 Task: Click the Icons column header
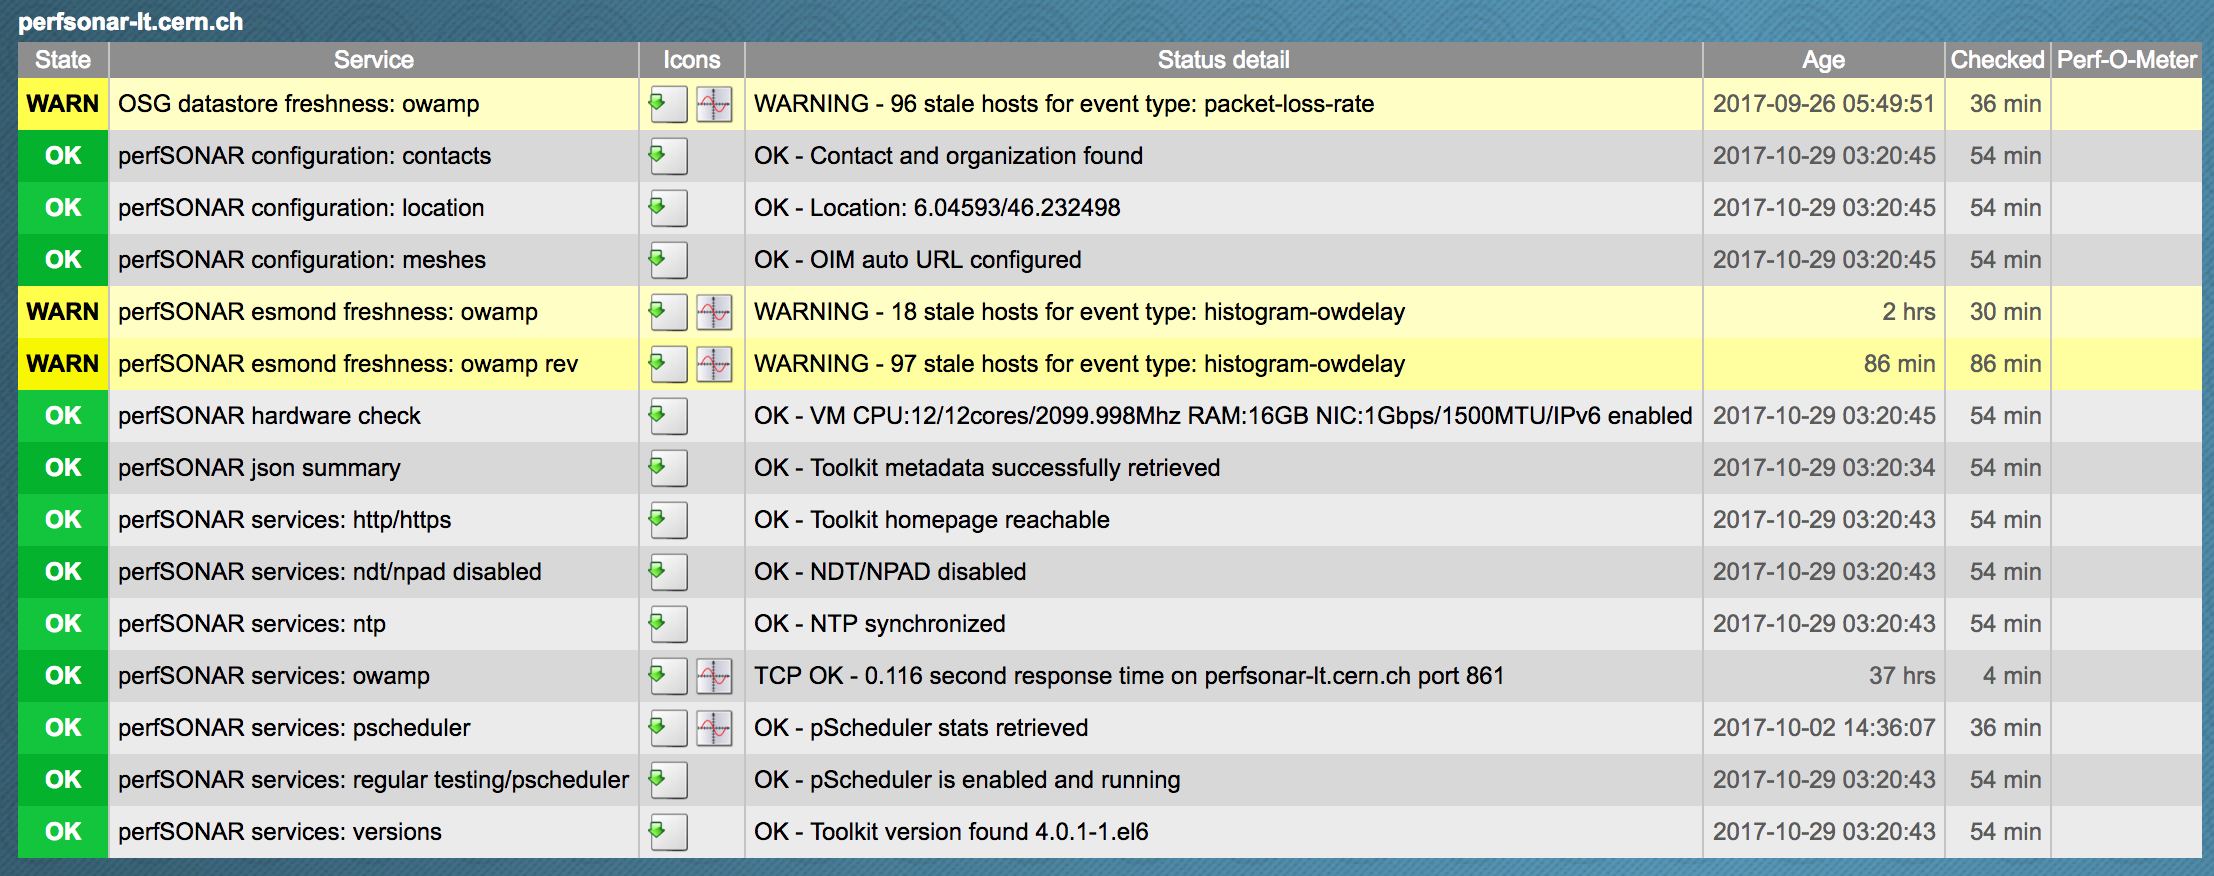pos(692,60)
